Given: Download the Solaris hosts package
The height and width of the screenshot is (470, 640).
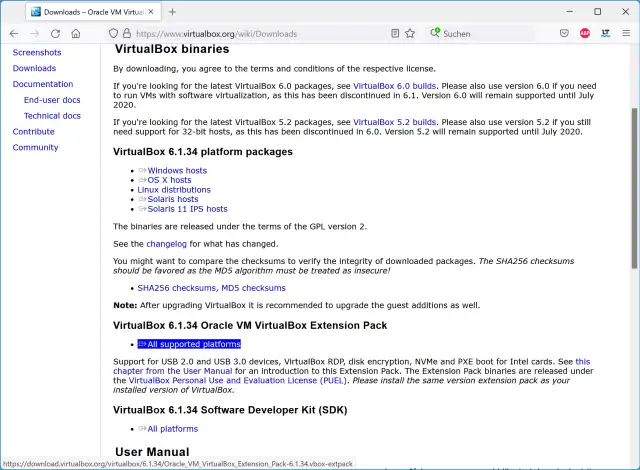Looking at the screenshot, I should [x=173, y=199].
